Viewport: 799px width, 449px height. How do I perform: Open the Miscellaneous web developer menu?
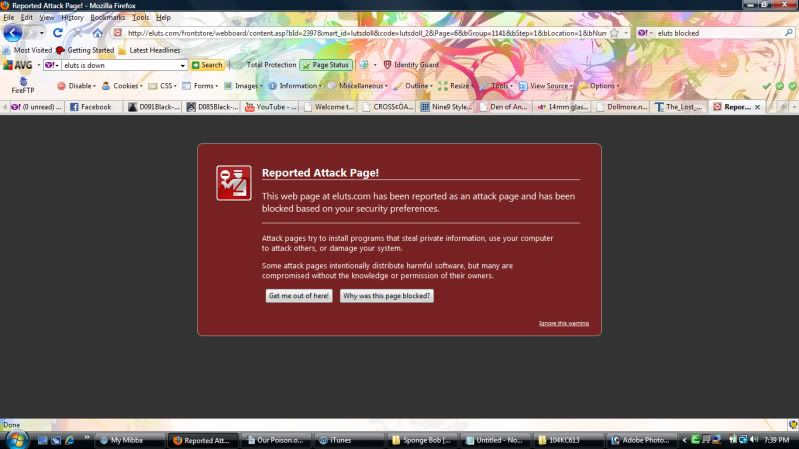pyautogui.click(x=358, y=86)
